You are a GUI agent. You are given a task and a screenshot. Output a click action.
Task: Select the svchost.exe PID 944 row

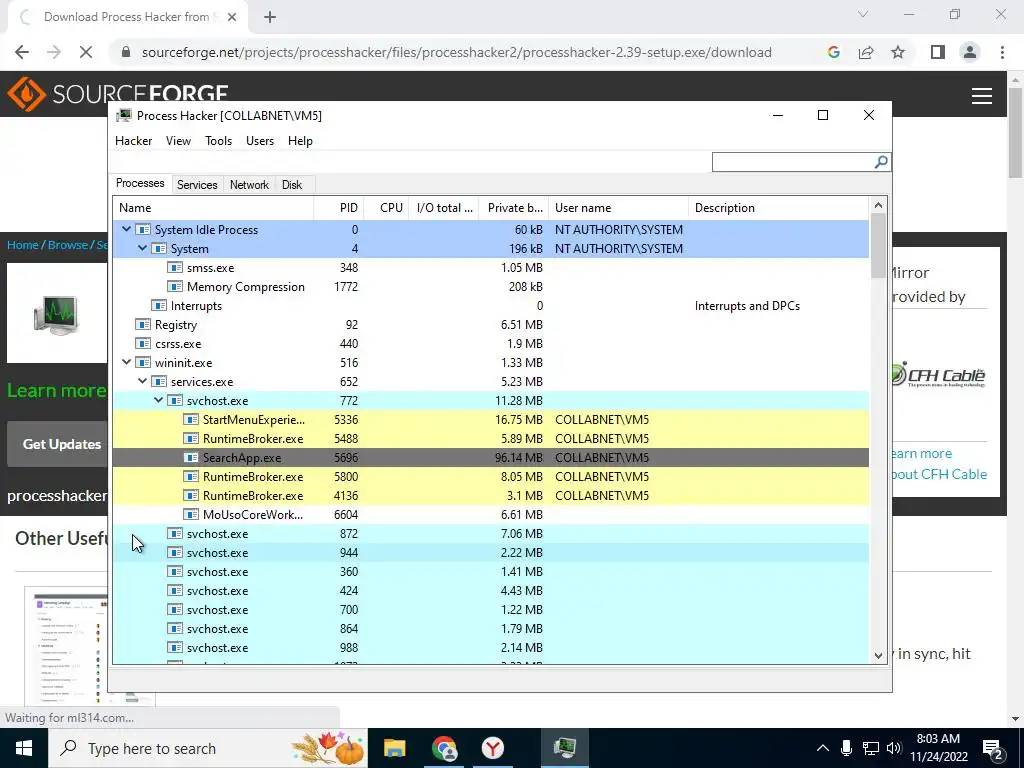point(490,552)
